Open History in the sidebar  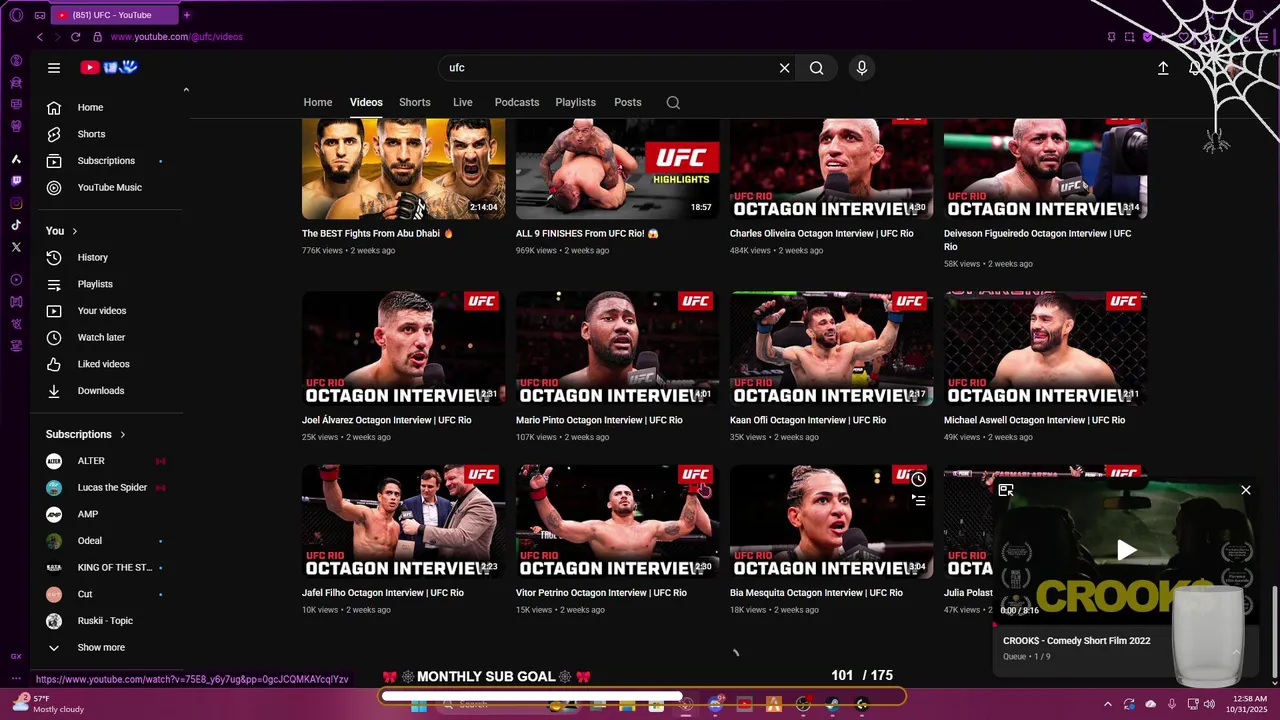112,257
